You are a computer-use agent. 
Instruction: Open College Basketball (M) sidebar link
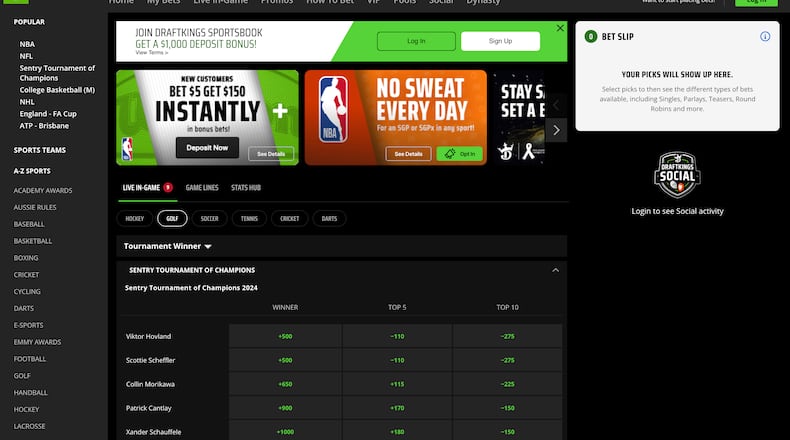point(57,90)
